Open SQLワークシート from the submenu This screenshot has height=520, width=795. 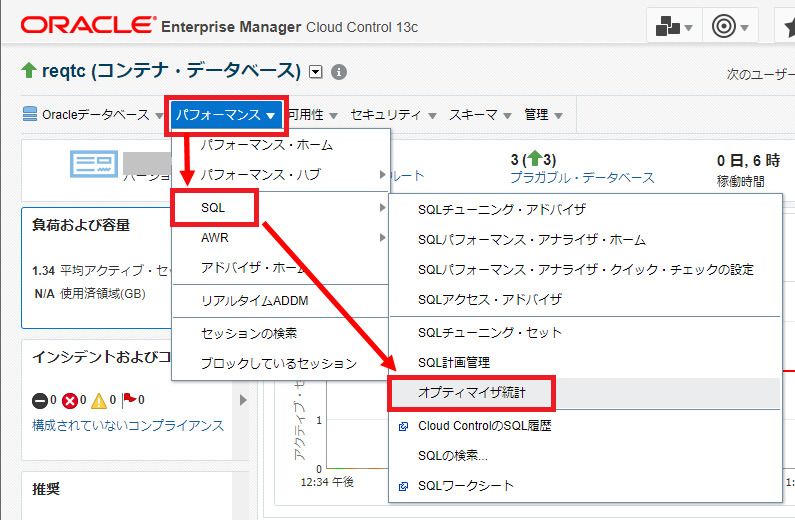(465, 486)
